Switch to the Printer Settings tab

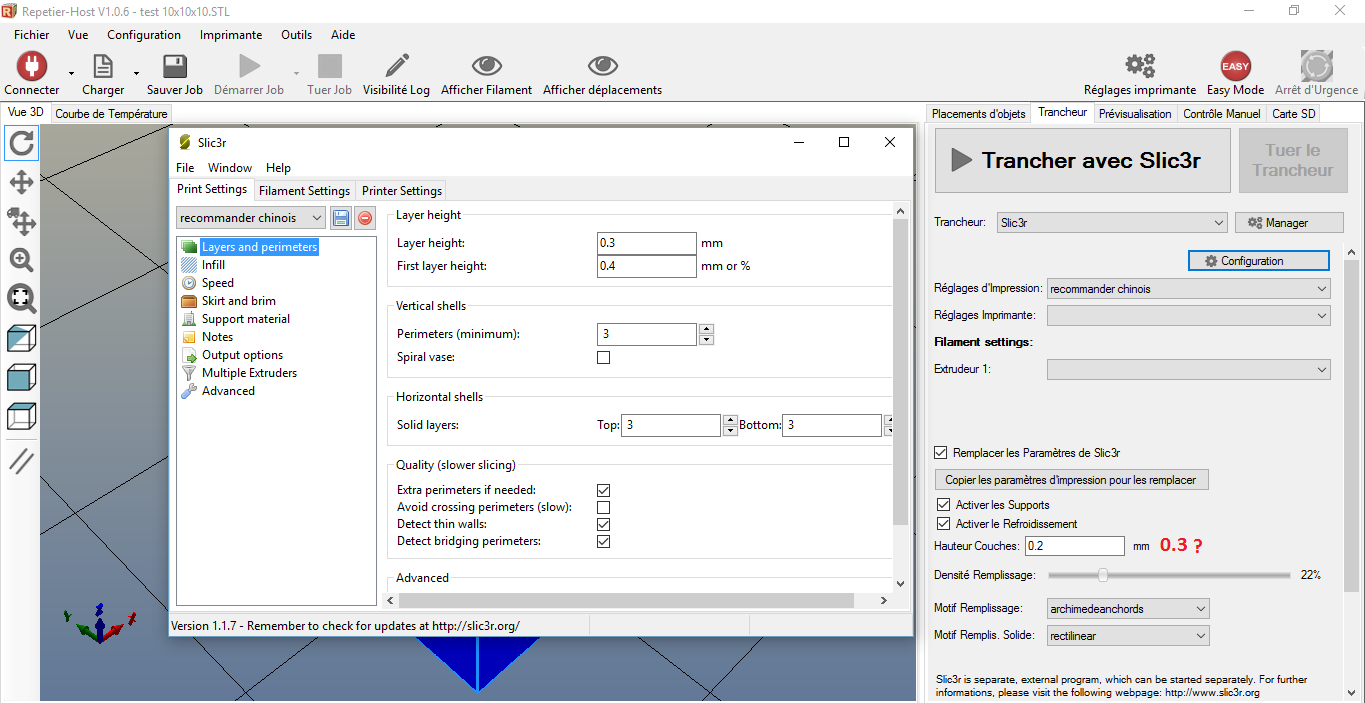click(402, 190)
